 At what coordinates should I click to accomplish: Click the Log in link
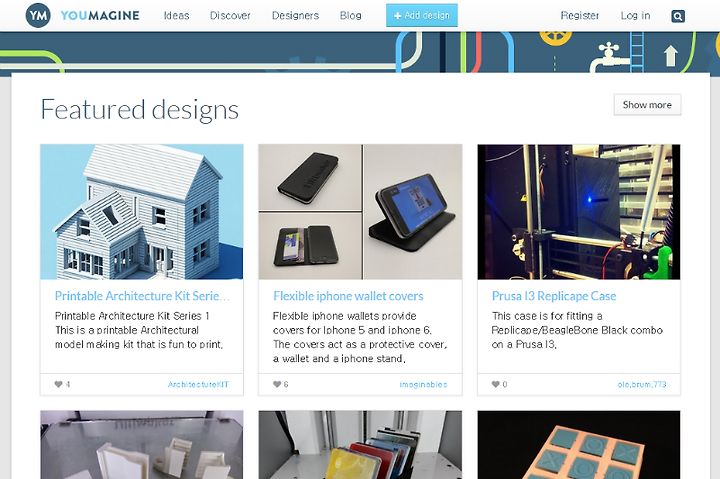pyautogui.click(x=635, y=16)
